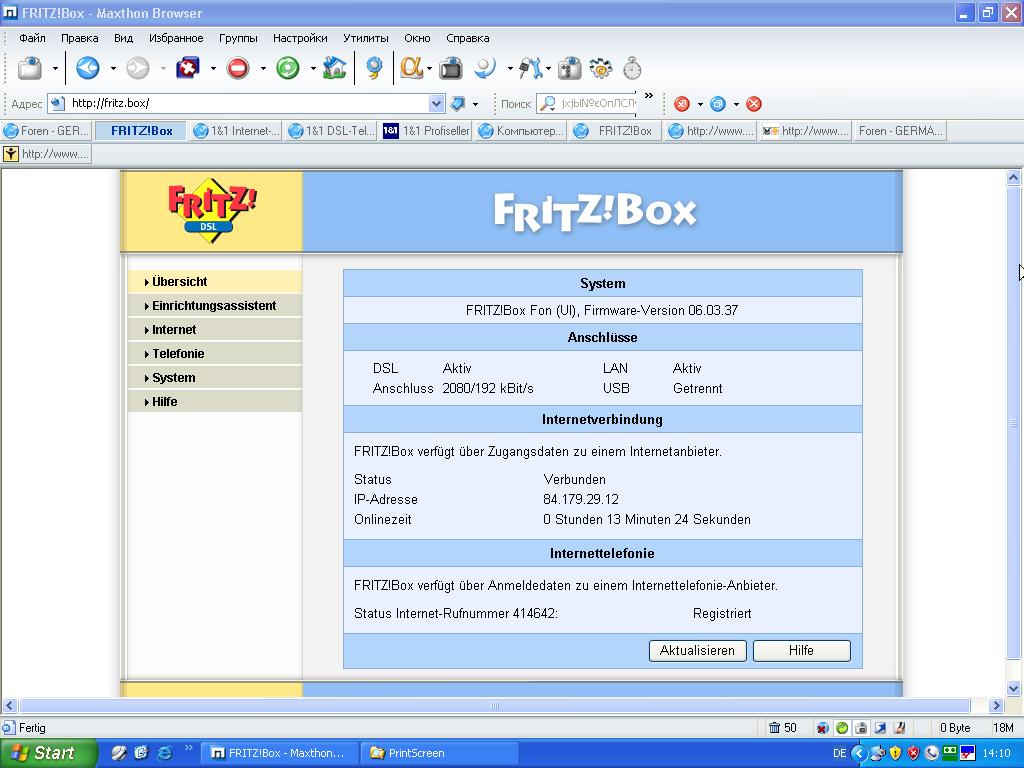Open the Einrichtungsassistent sidebar link
The height and width of the screenshot is (768, 1024).
click(214, 306)
